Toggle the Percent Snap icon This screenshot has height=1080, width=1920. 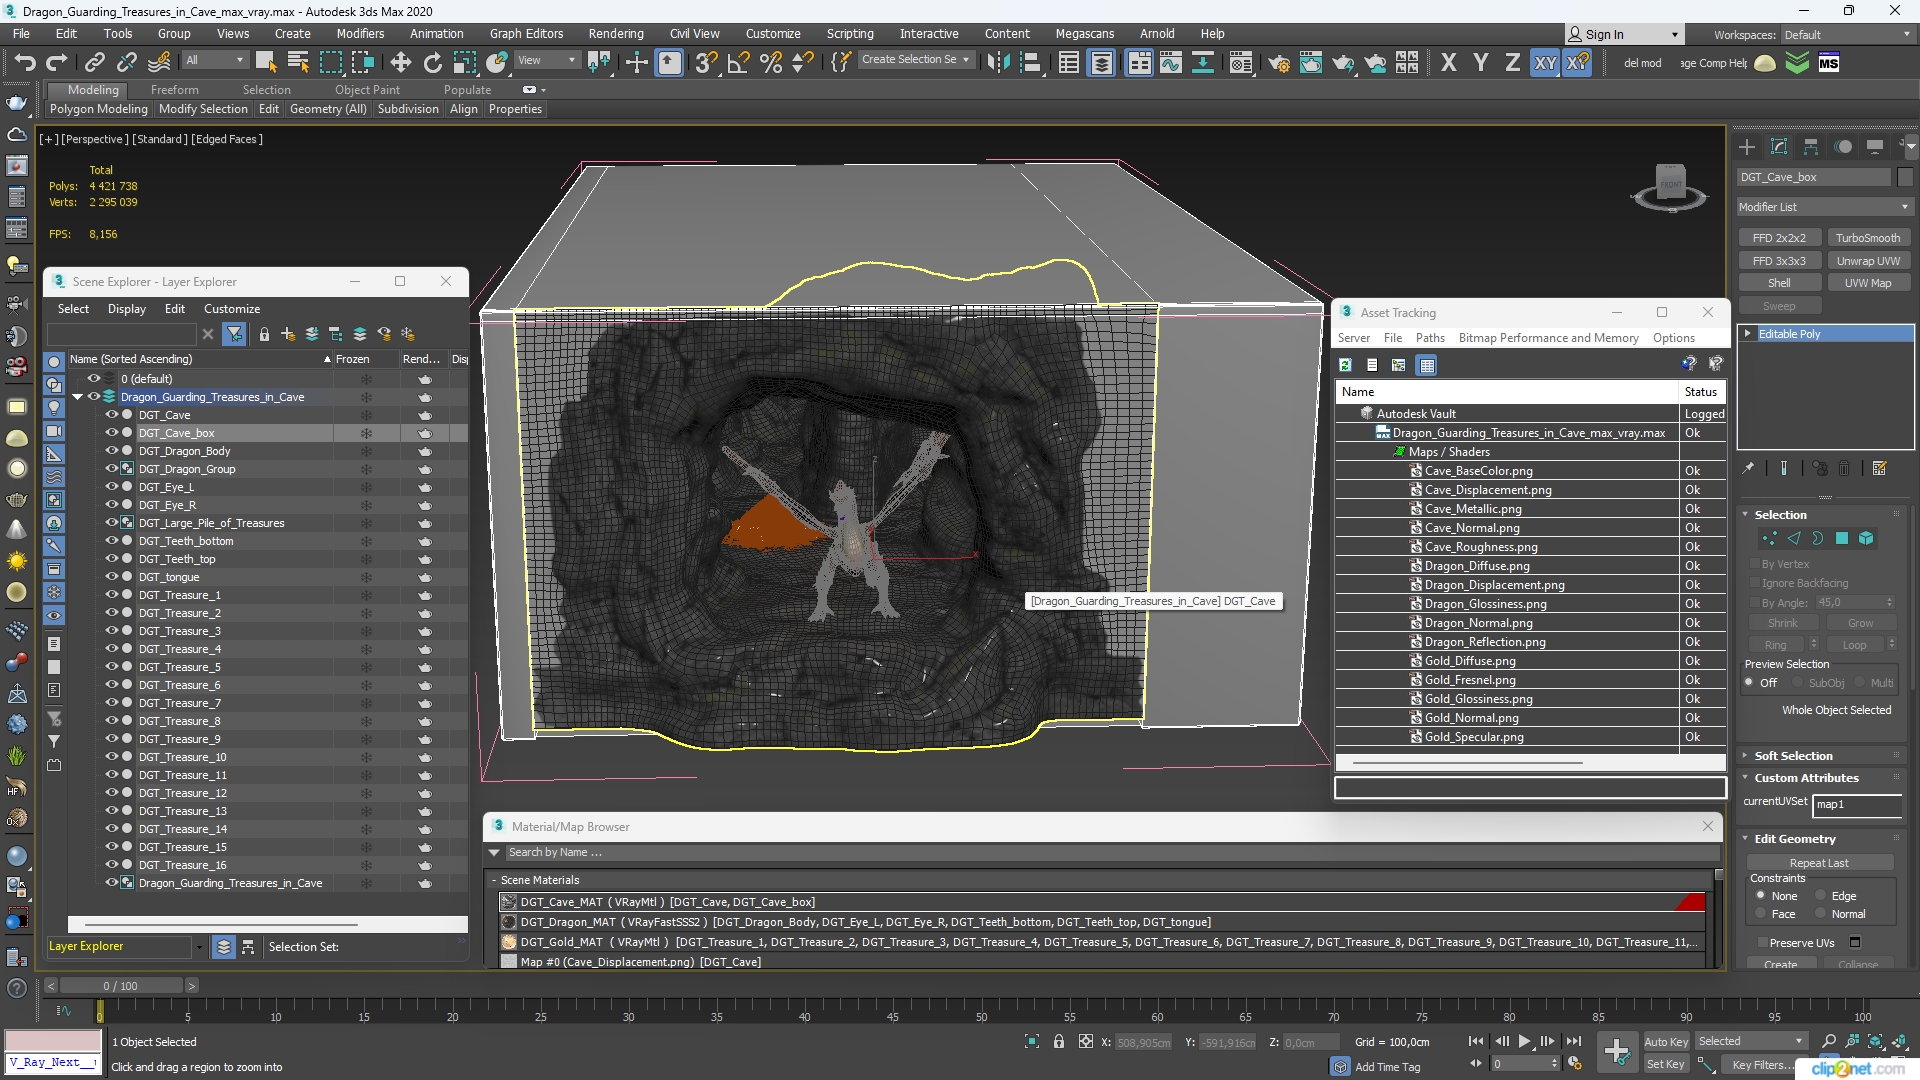(x=771, y=63)
